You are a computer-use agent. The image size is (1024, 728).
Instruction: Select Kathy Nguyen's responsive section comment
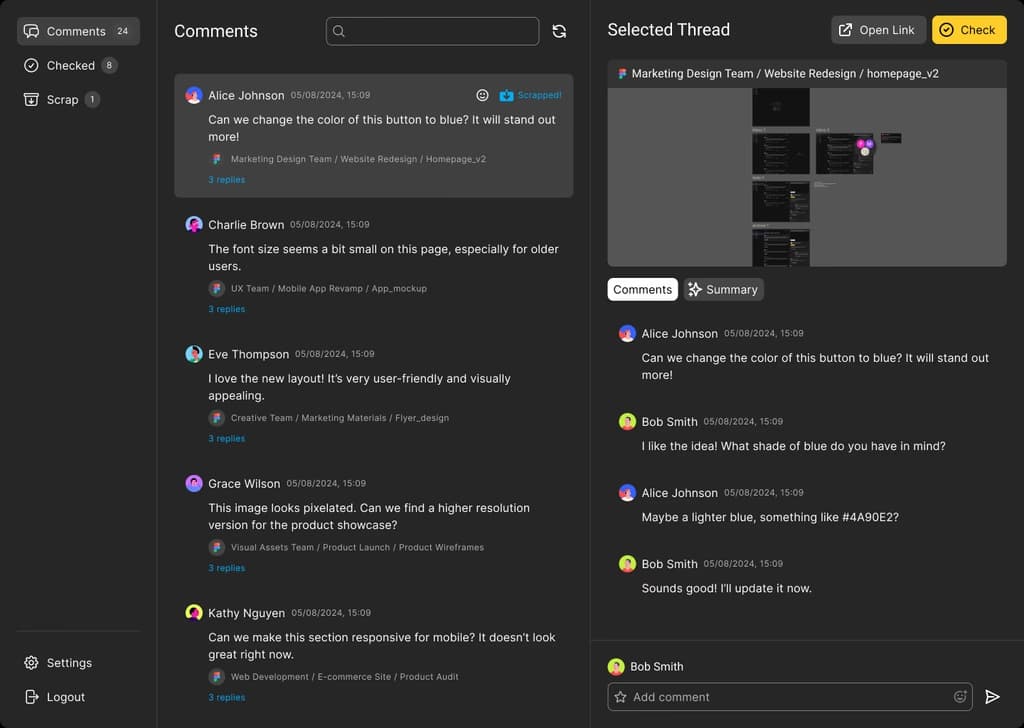click(382, 646)
